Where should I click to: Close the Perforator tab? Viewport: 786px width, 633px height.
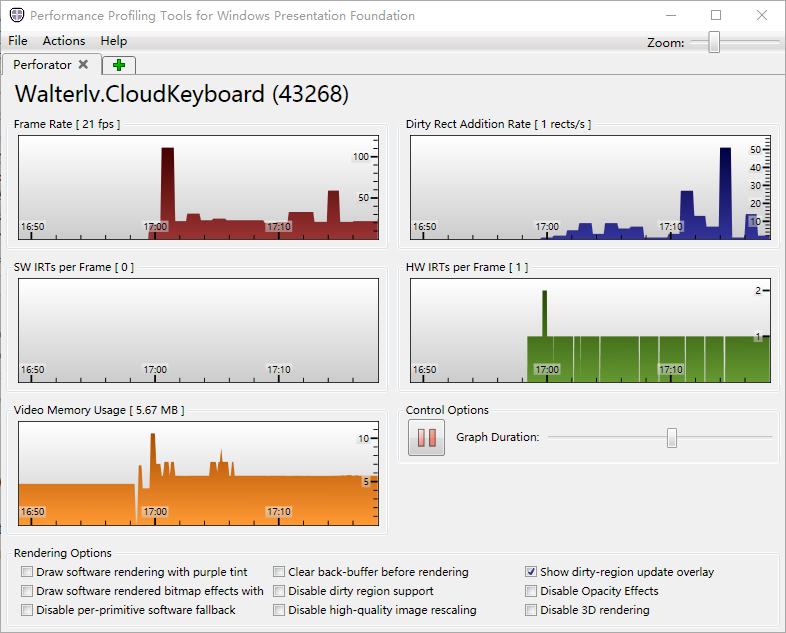pos(84,64)
